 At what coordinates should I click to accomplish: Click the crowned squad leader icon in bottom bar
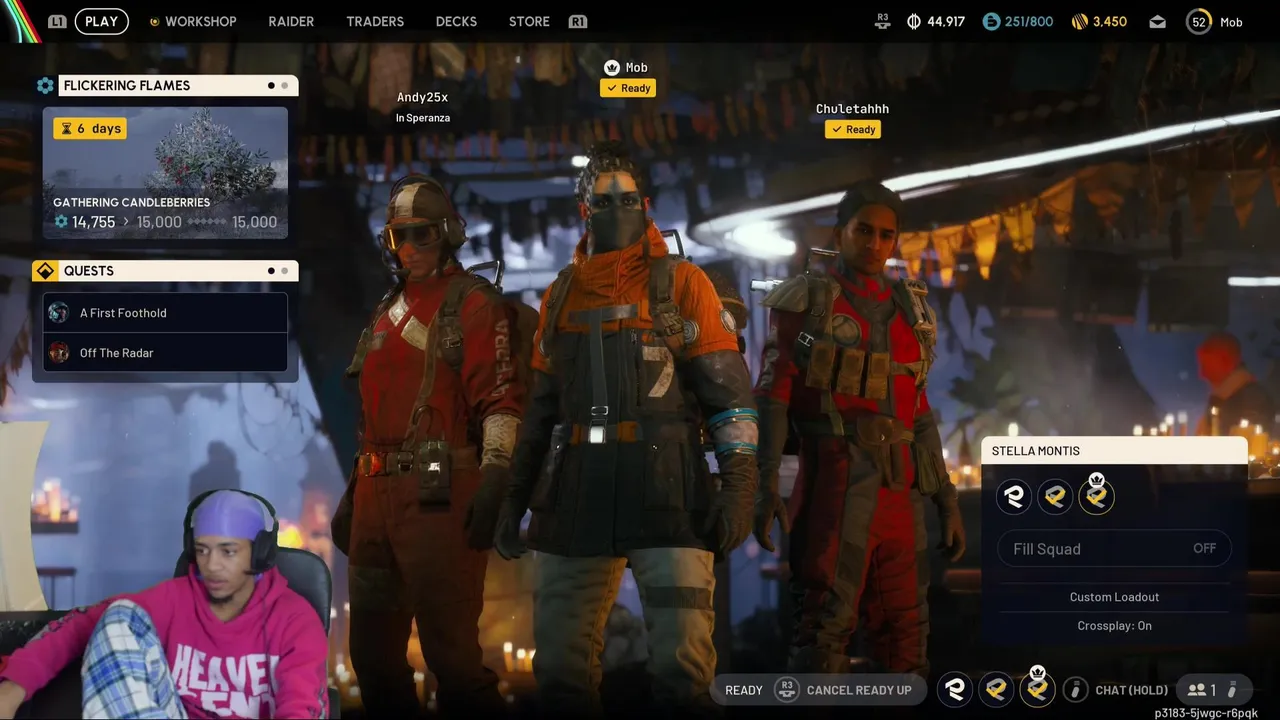[1037, 688]
